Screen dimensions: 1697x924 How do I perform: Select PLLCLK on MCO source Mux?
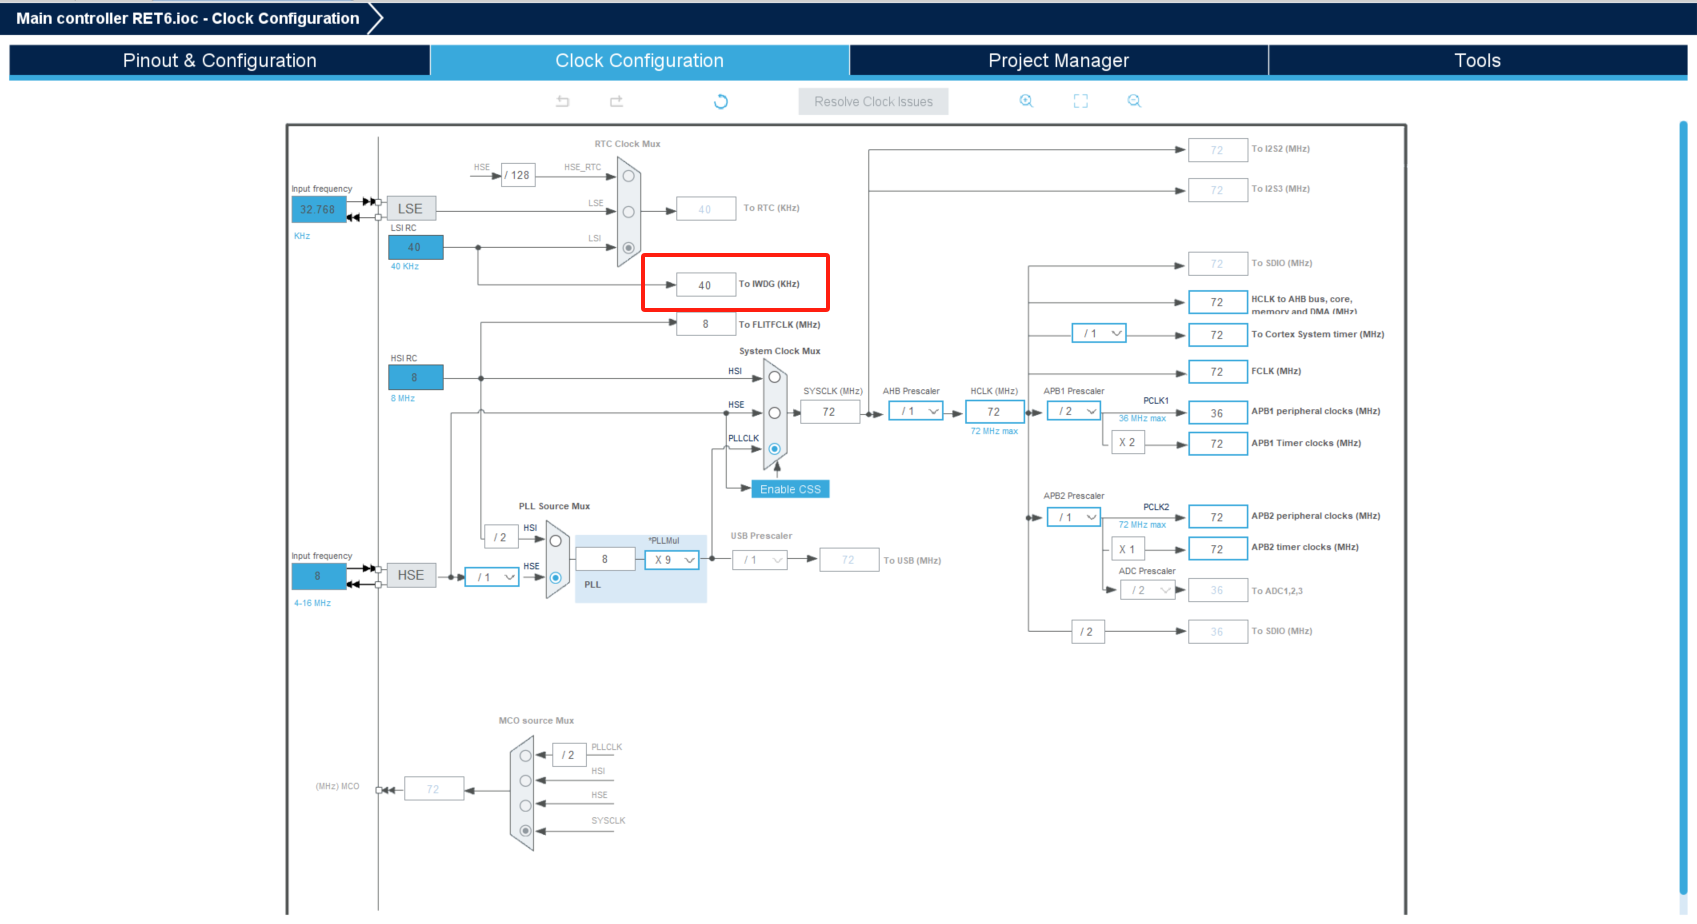click(x=526, y=756)
